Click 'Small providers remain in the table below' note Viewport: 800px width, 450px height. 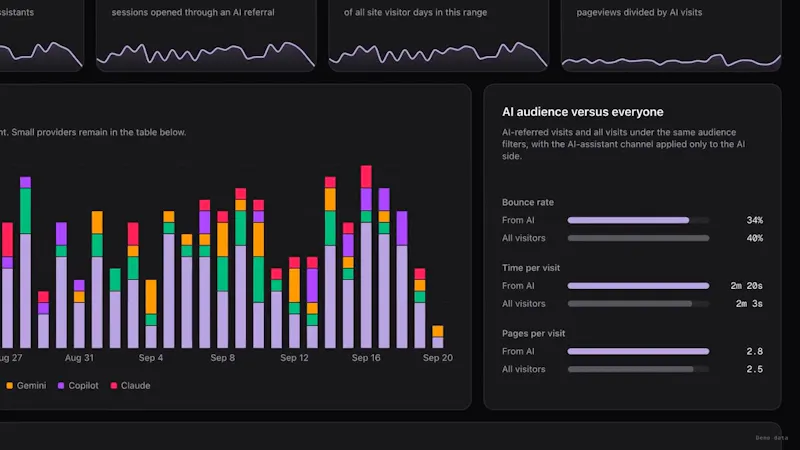click(98, 132)
